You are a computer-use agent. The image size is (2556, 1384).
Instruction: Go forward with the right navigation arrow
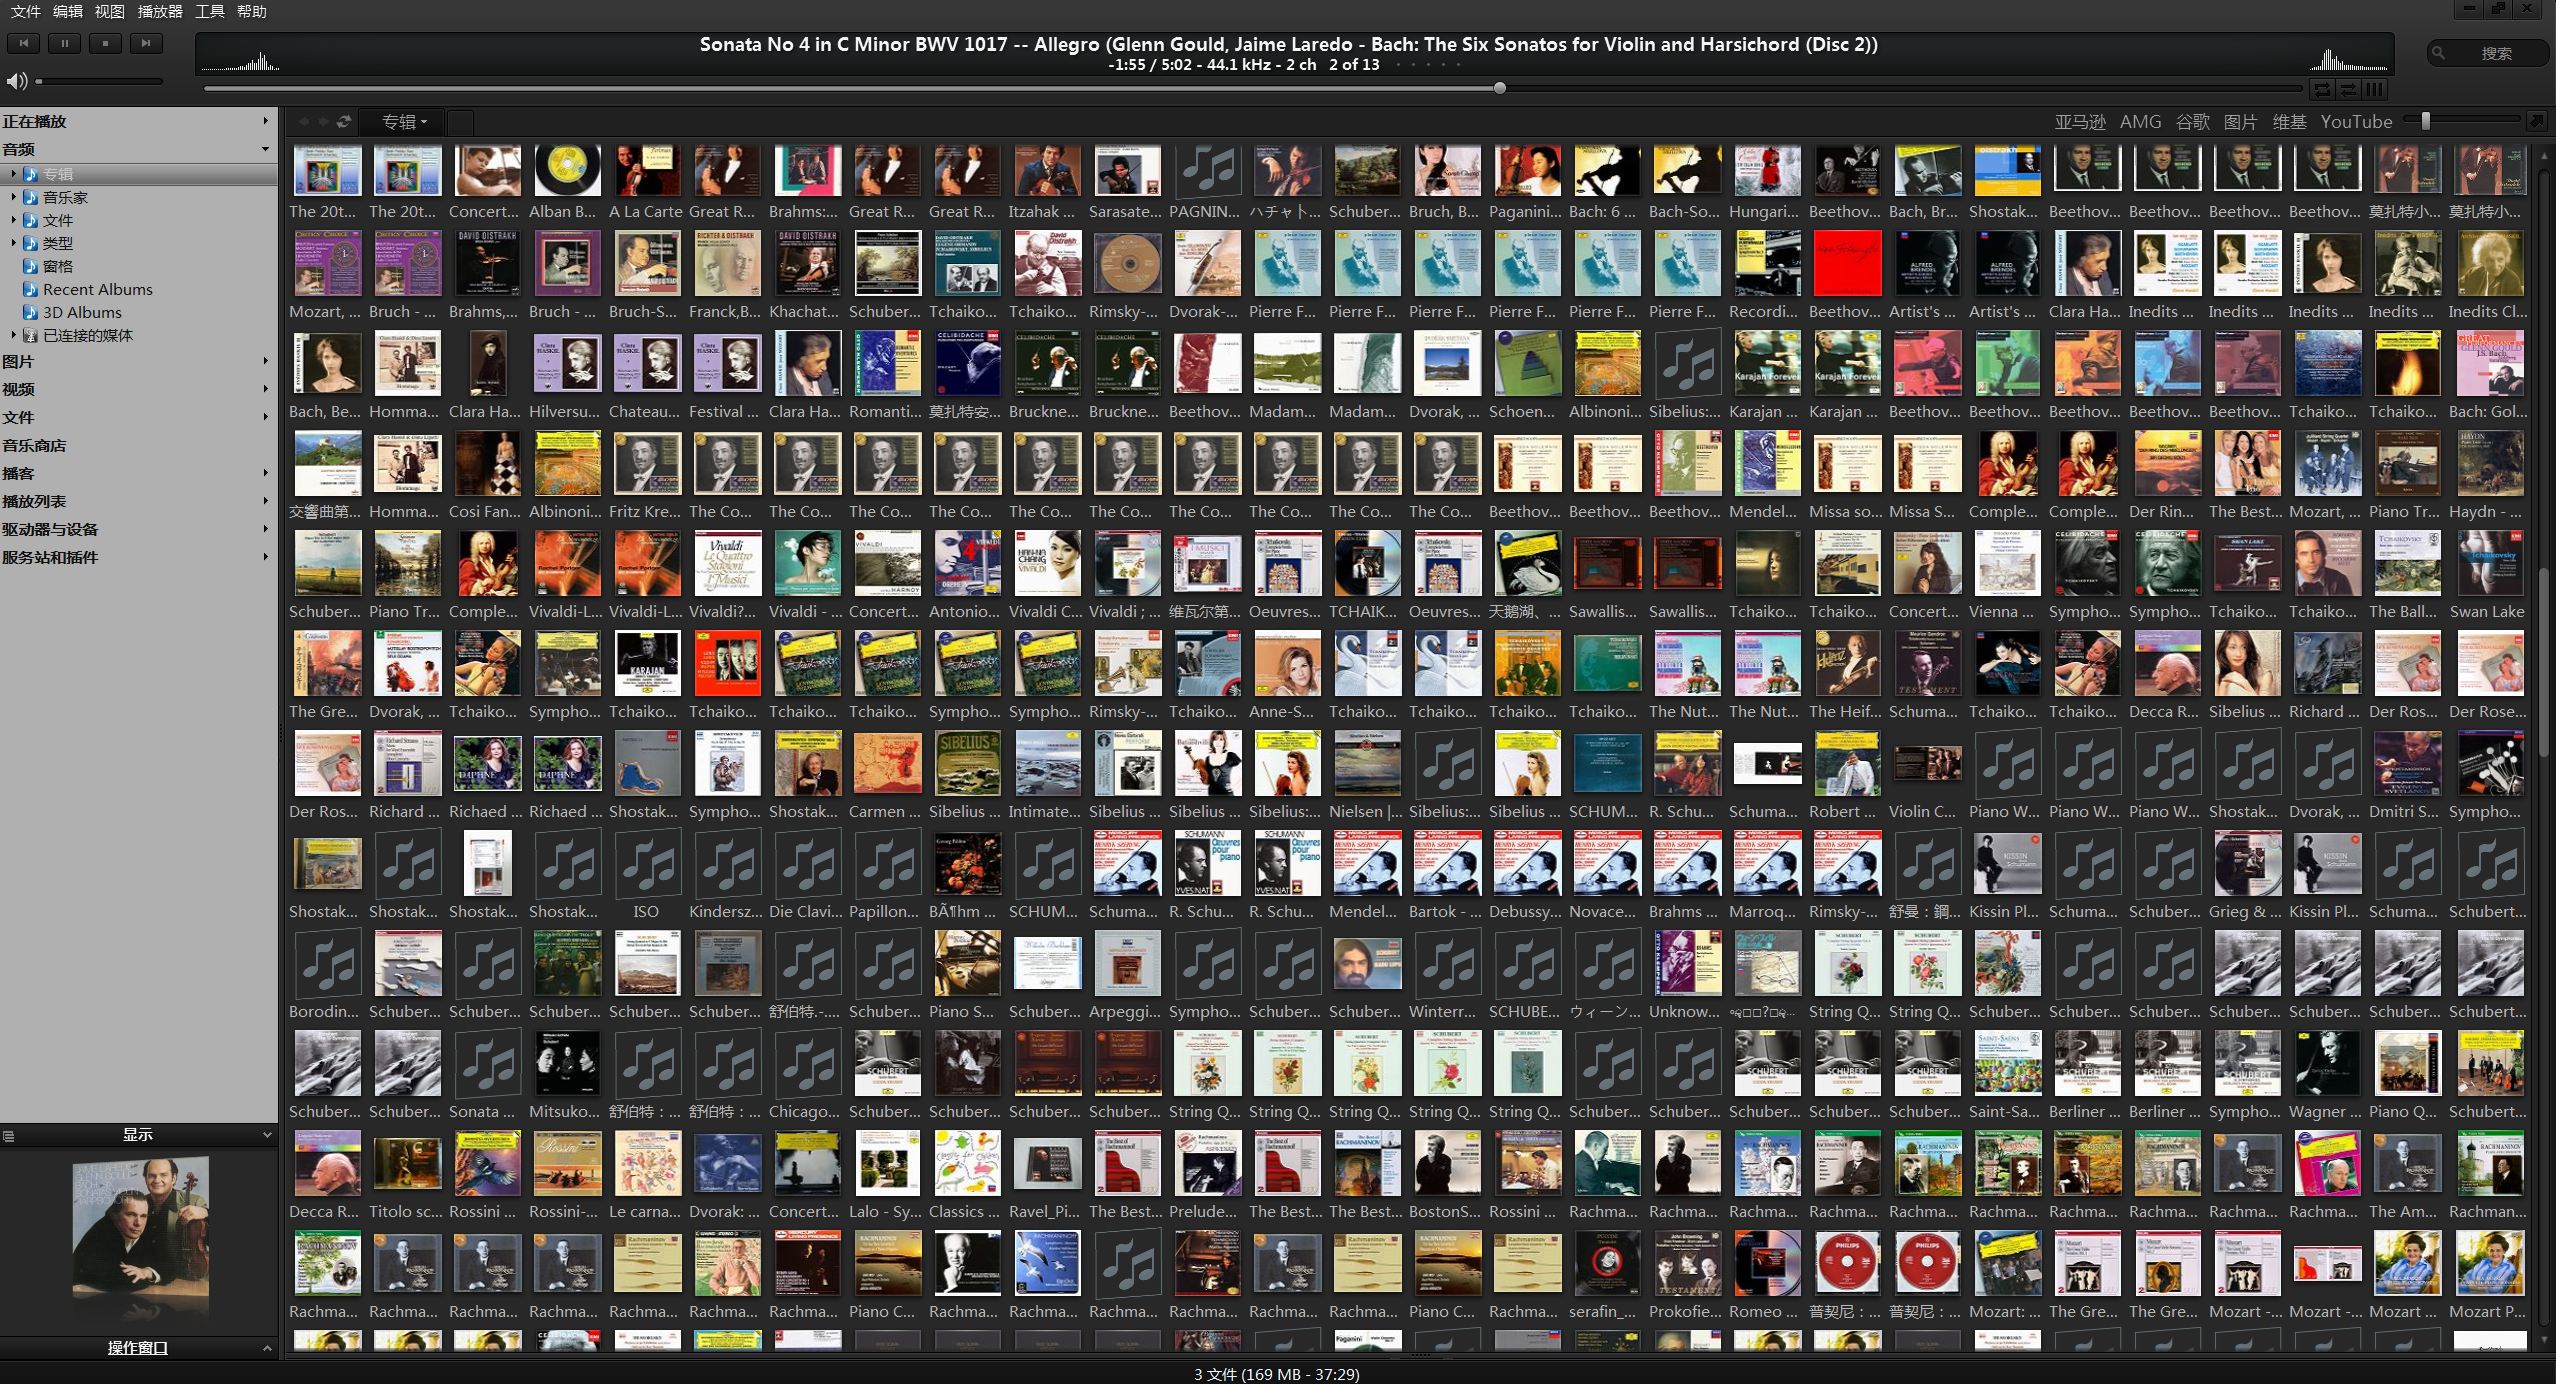[323, 122]
